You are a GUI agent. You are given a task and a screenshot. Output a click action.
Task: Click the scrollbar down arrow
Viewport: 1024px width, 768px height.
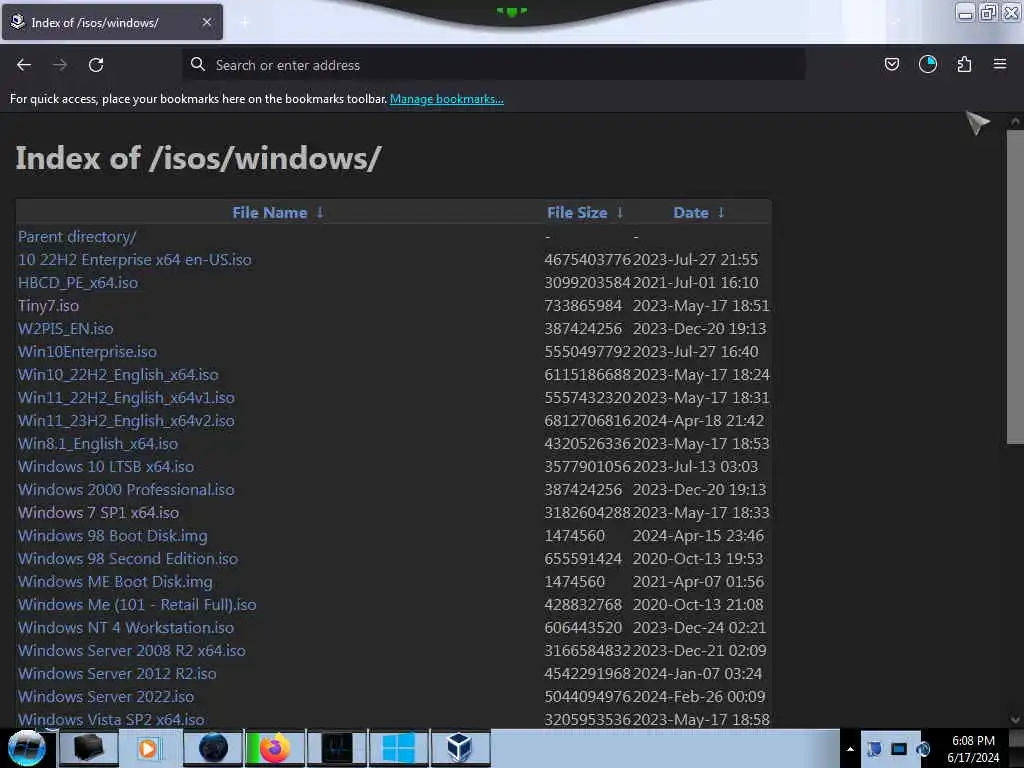pyautogui.click(x=1015, y=720)
